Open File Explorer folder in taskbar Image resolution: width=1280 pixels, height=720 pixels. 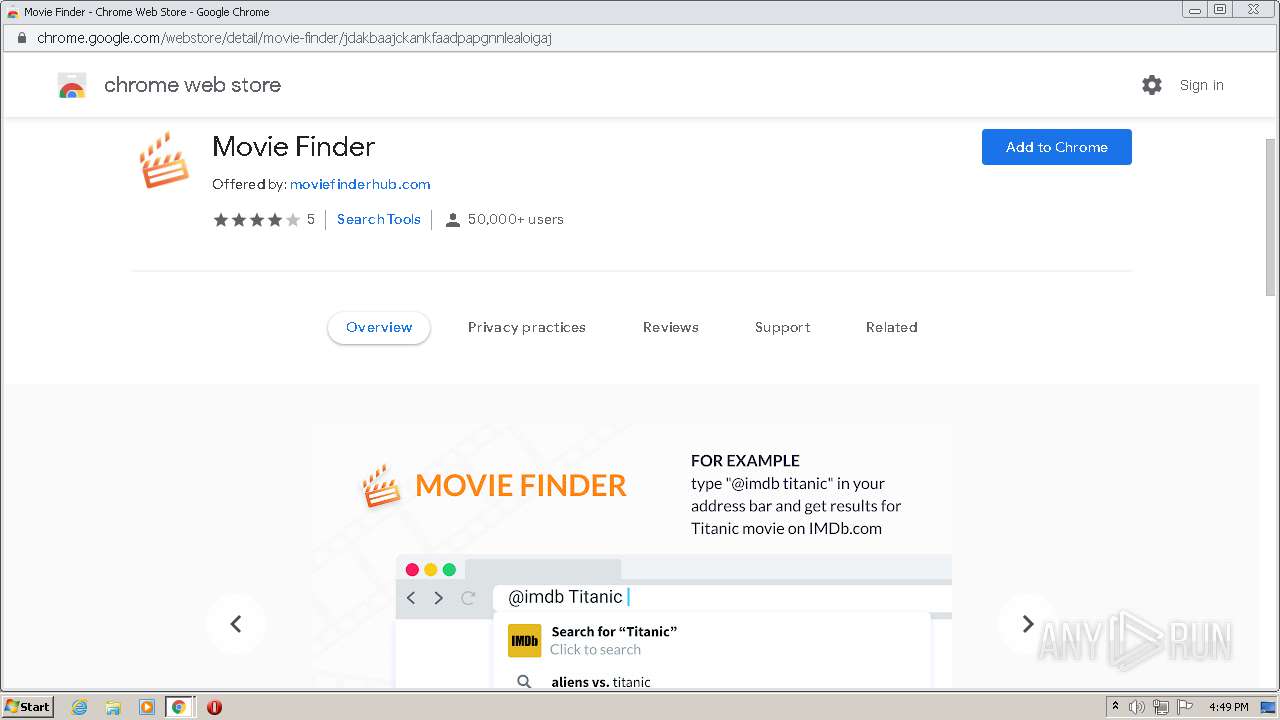[x=113, y=707]
